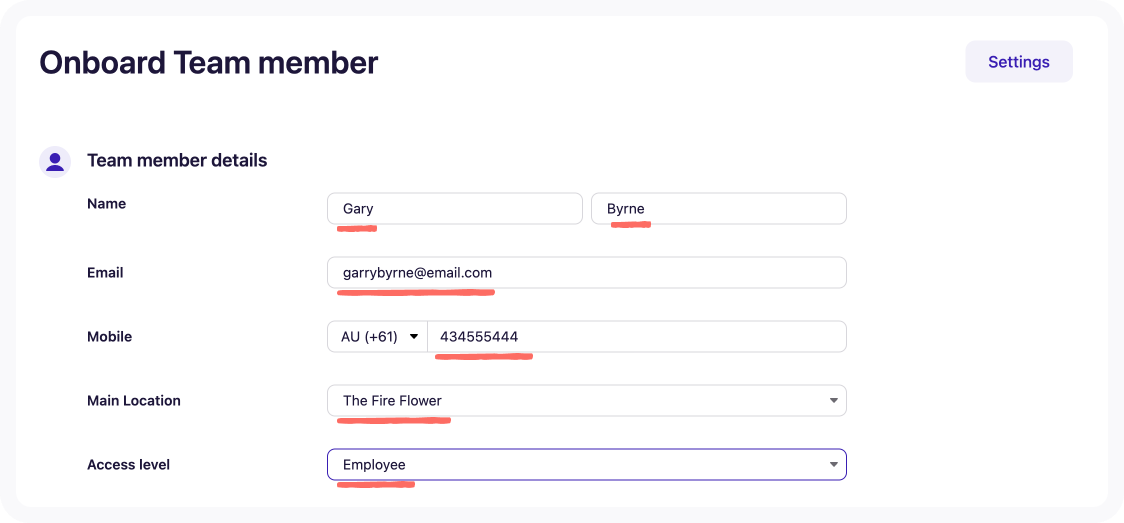Click the first name field containing Gary
Image resolution: width=1124 pixels, height=523 pixels.
pos(454,208)
